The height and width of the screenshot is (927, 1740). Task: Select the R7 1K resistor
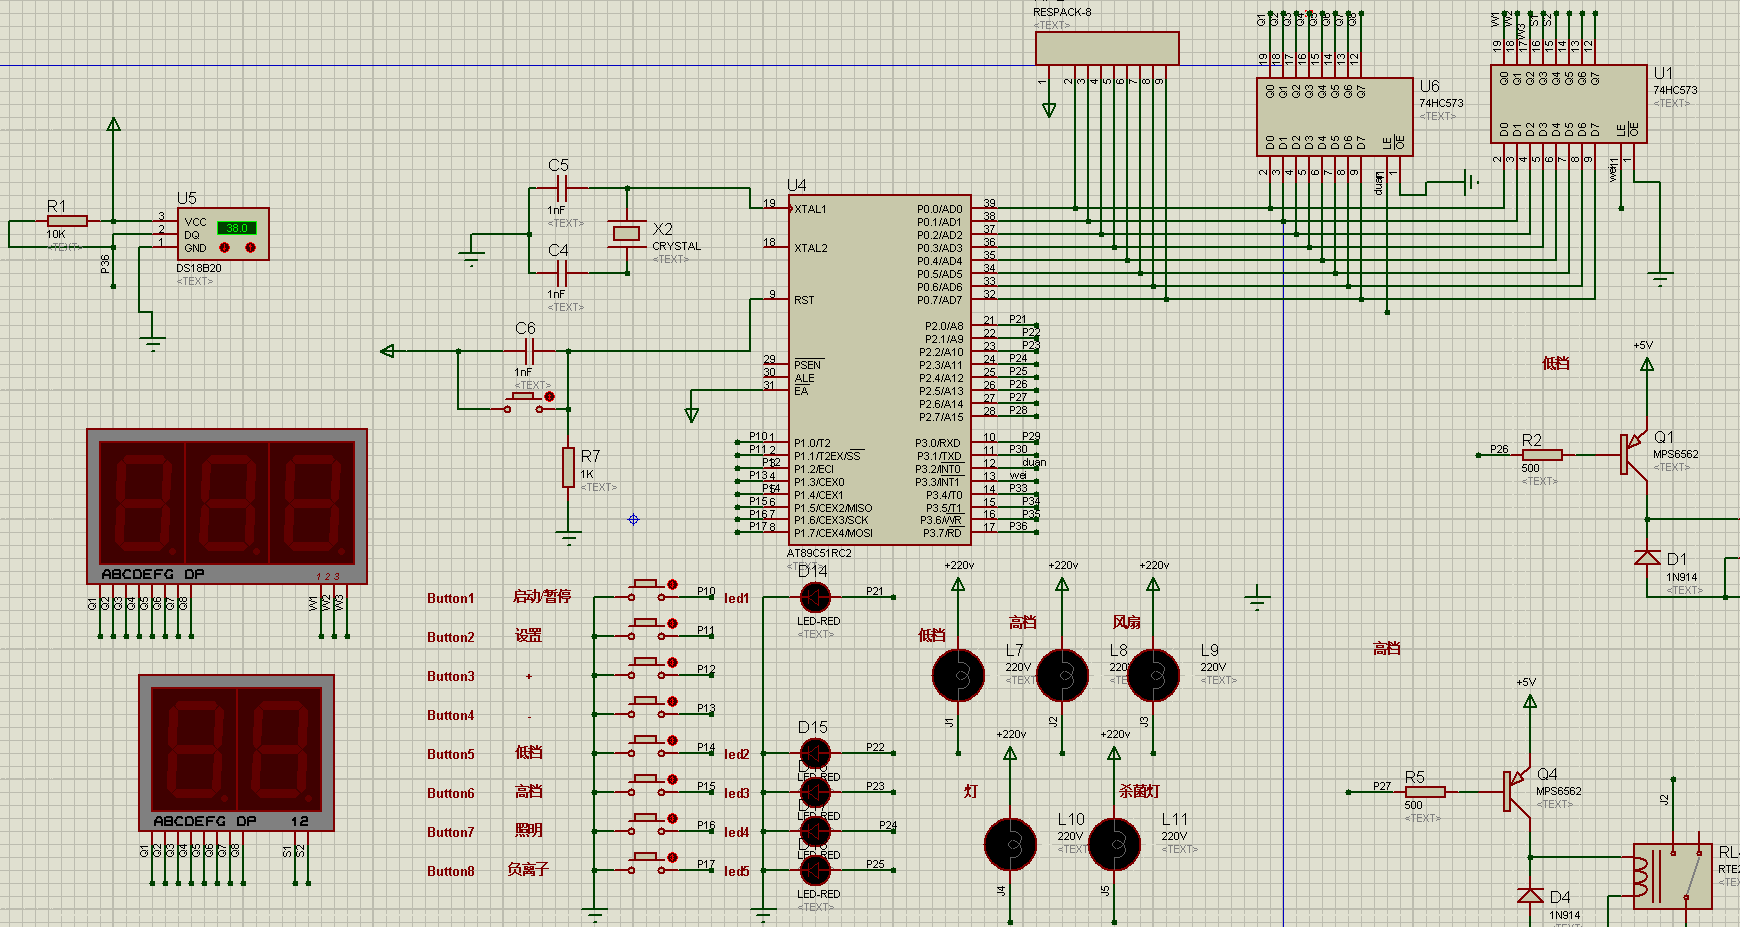coord(568,467)
